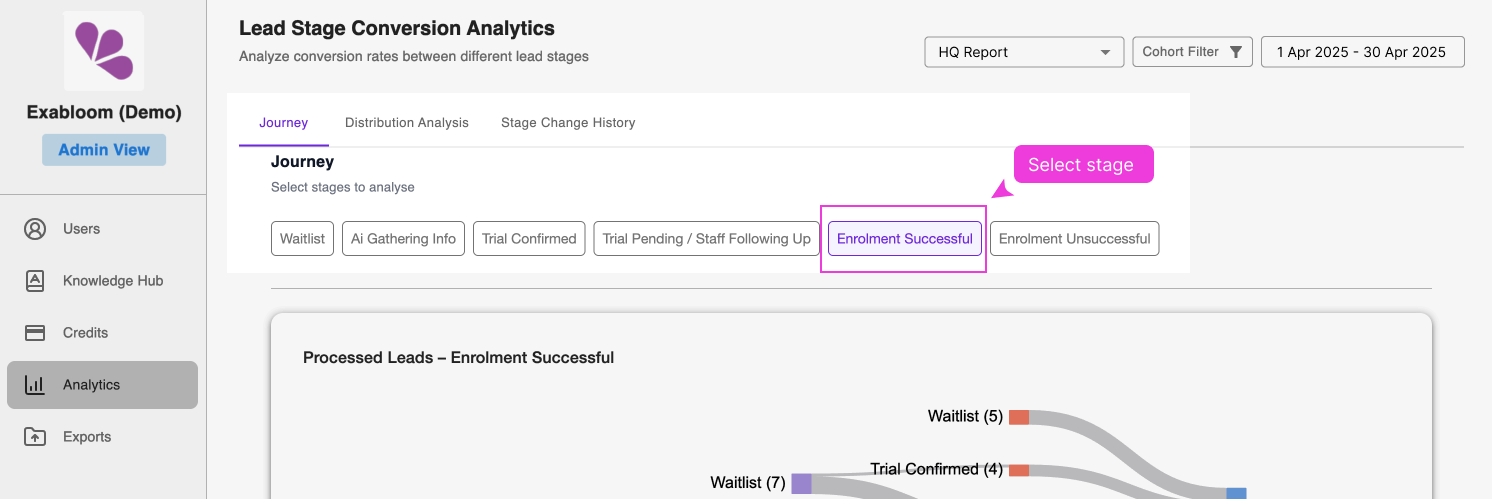Toggle the Waitlist stage chip

click(302, 239)
